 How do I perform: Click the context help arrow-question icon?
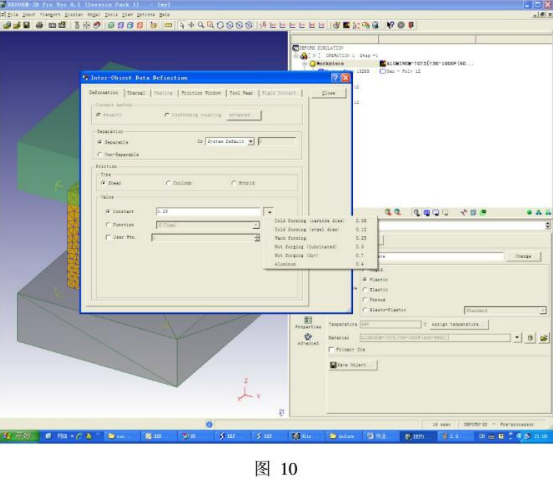click(390, 25)
